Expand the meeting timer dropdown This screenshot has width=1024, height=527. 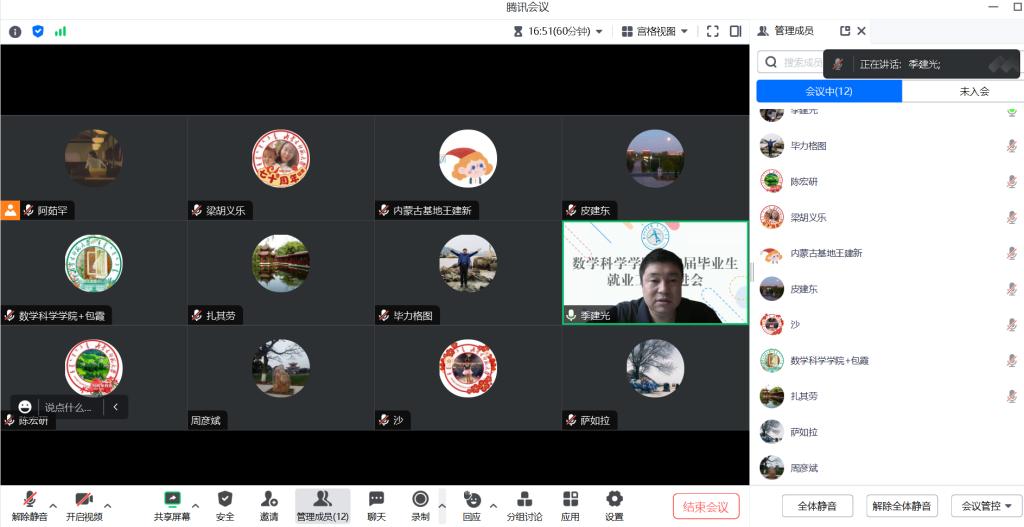point(558,31)
